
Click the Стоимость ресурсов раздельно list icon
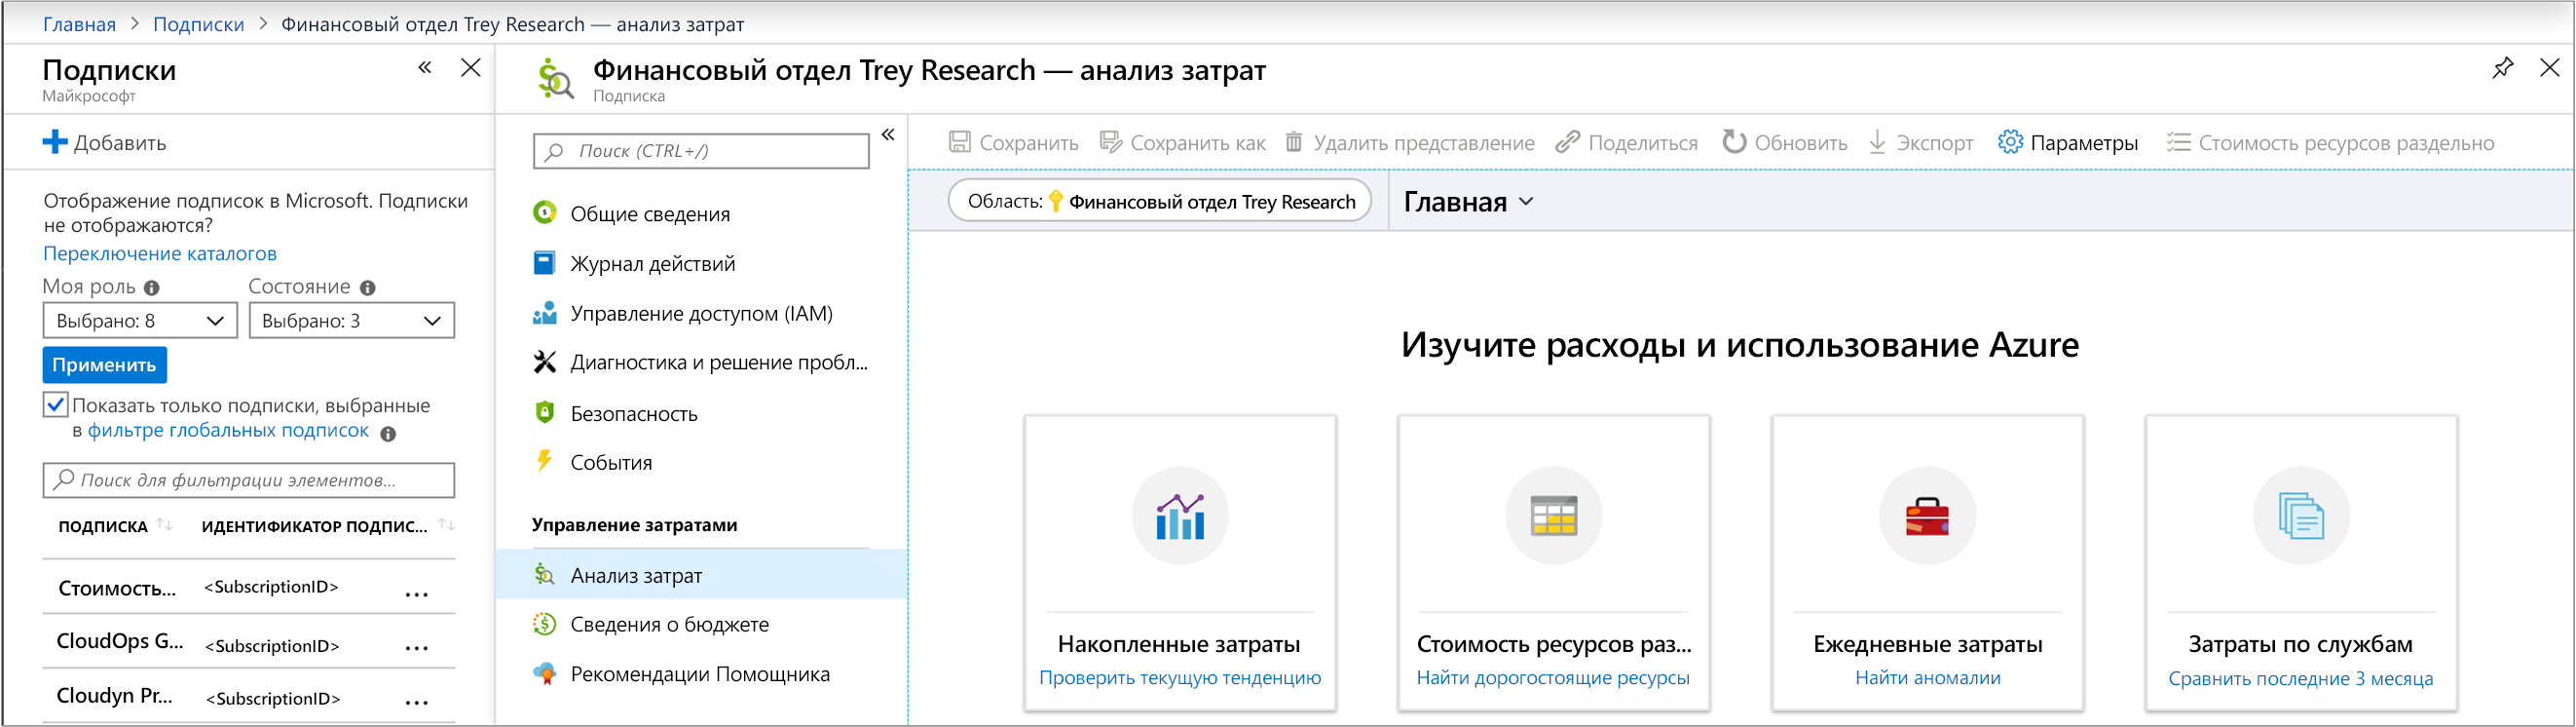point(2178,142)
